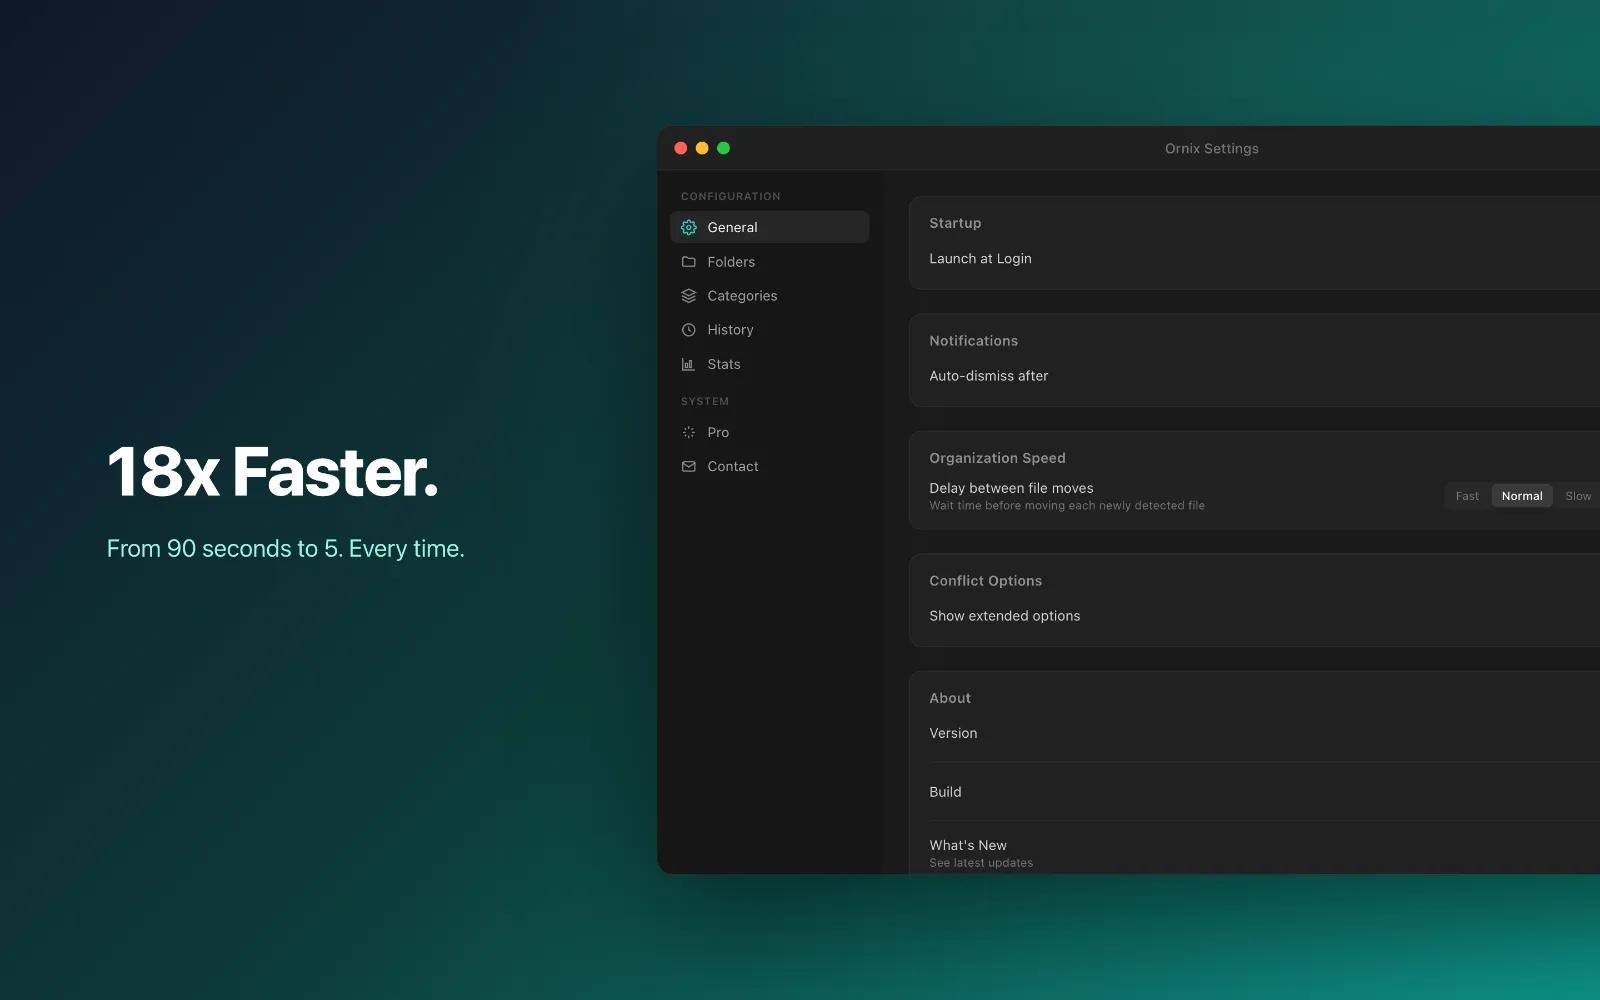This screenshot has width=1600, height=1000.
Task: Click the Contact envelope icon
Action: click(689, 466)
